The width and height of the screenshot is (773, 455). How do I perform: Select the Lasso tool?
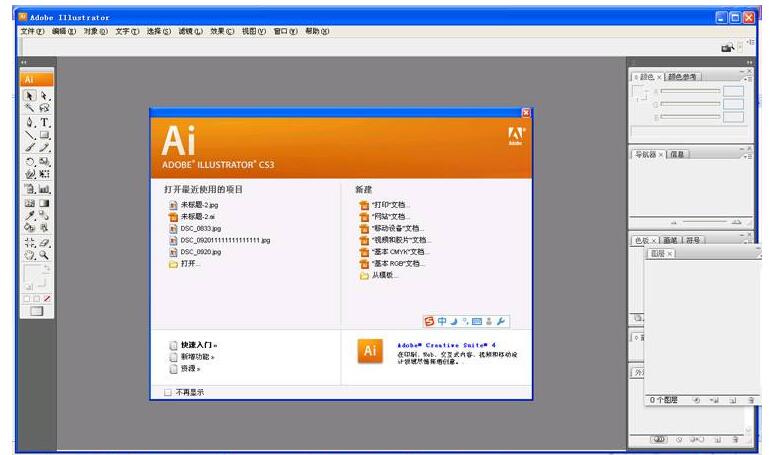click(x=44, y=108)
